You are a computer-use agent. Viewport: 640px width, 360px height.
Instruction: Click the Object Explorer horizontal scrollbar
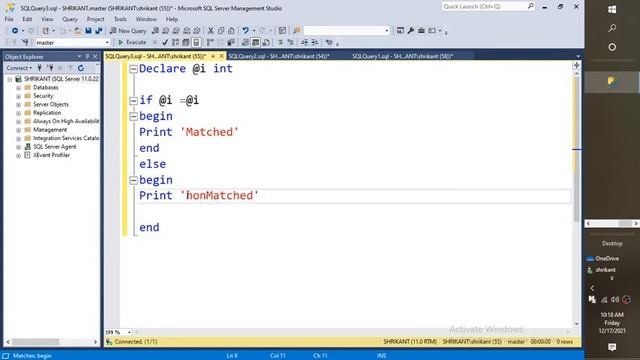[35, 342]
